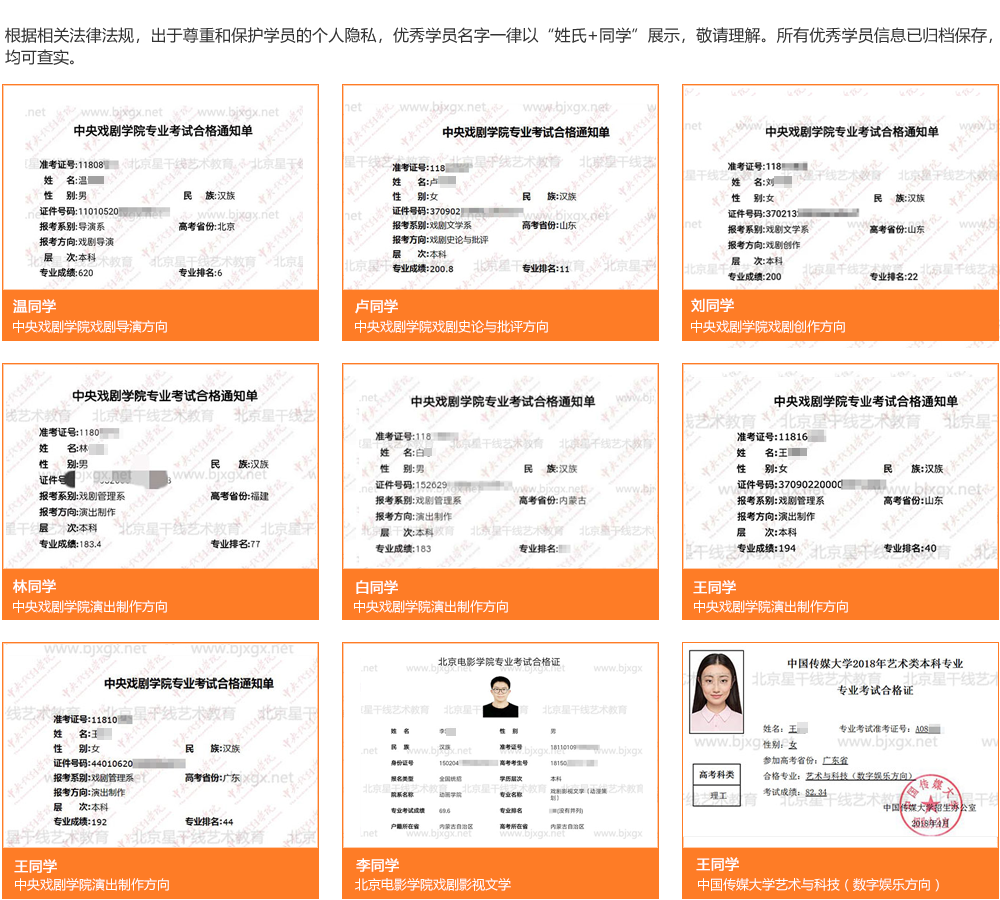View 白同学's certificate from 内蒙古
This screenshot has width=1000, height=900.
[x=500, y=466]
